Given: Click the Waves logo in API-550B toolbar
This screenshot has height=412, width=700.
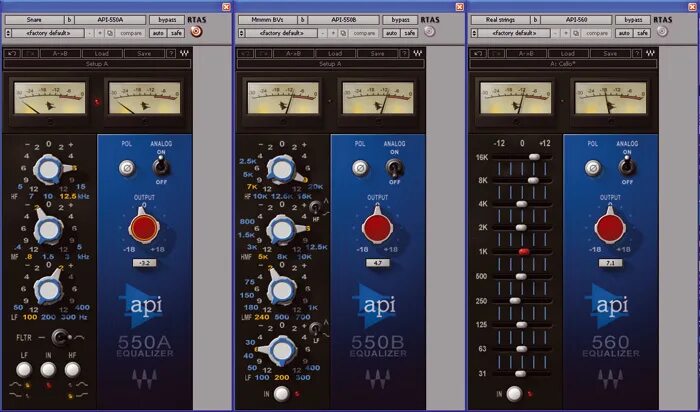Looking at the screenshot, I should coord(417,54).
